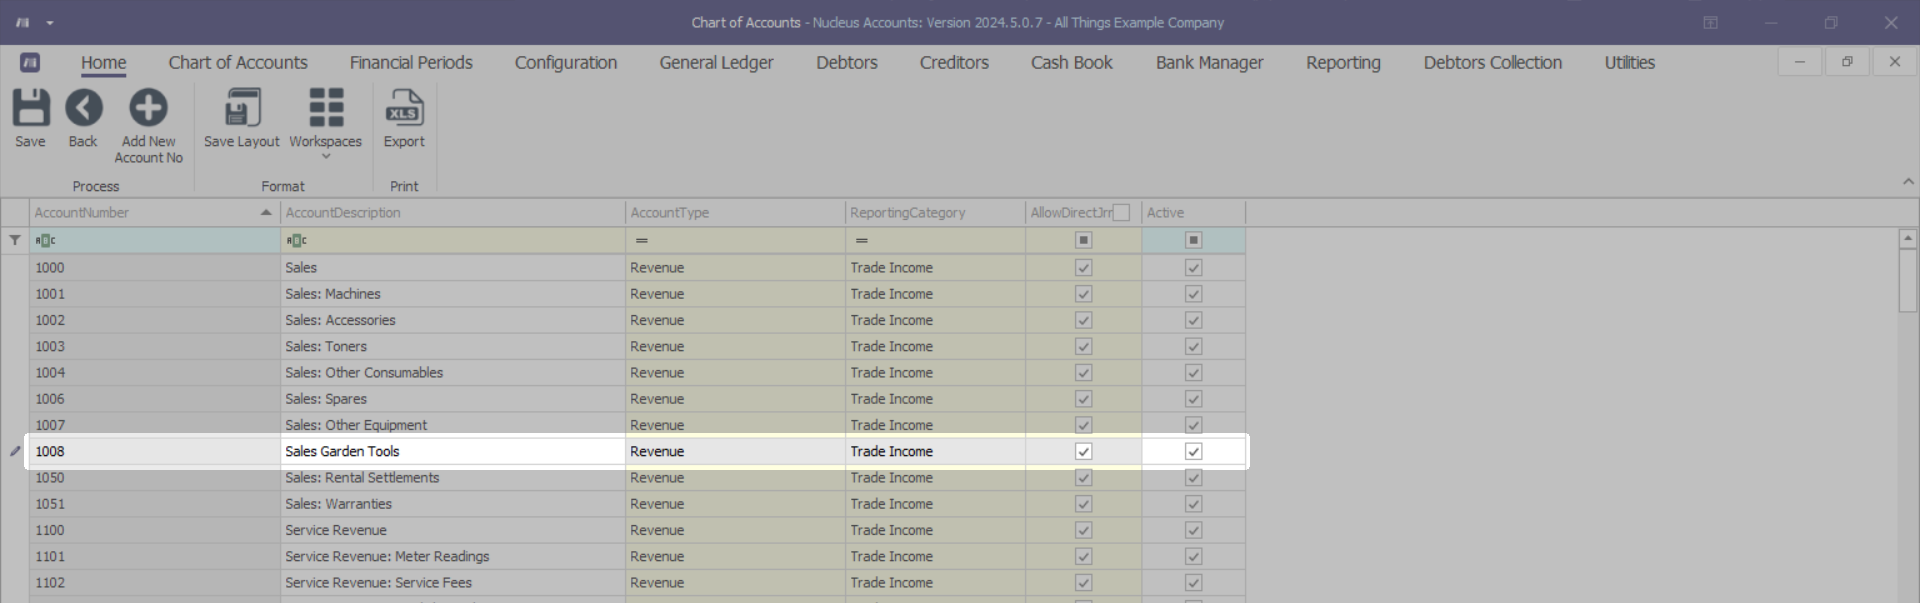This screenshot has width=1920, height=603.
Task: Click the Save disk icon
Action: tap(30, 108)
